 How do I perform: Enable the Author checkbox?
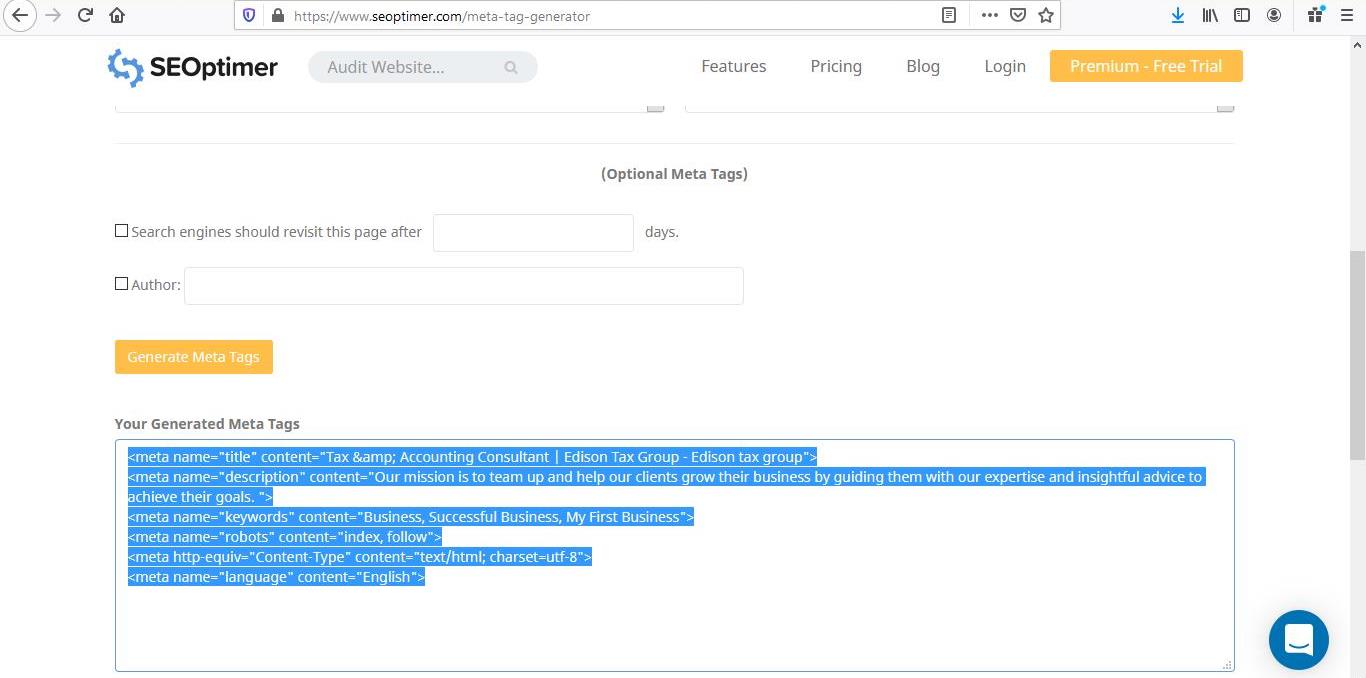coord(121,284)
